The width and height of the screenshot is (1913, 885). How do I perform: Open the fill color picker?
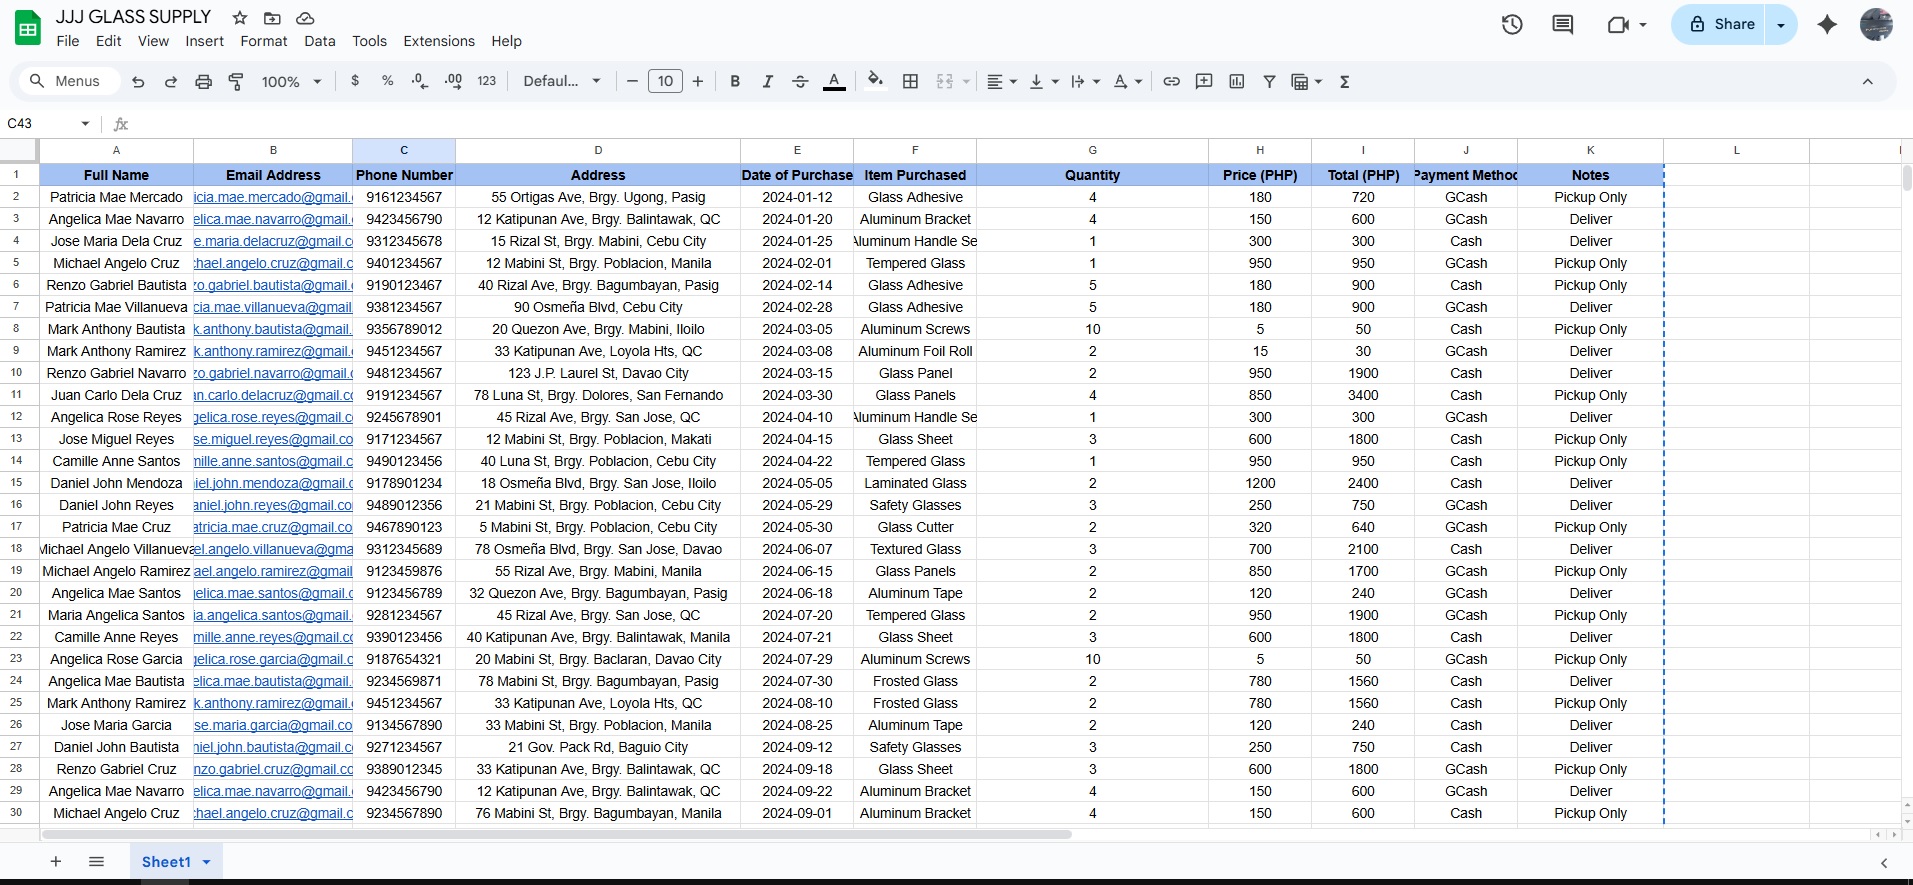pos(875,82)
